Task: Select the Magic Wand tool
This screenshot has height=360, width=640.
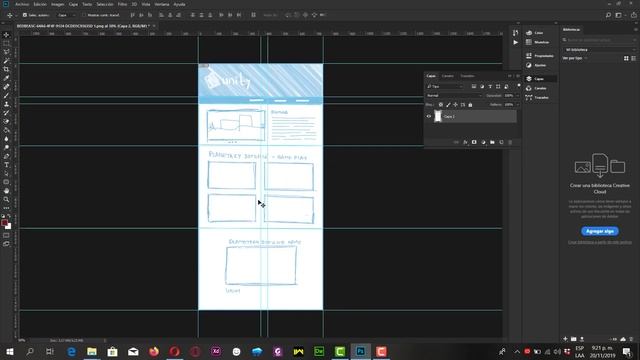Action: [6, 61]
